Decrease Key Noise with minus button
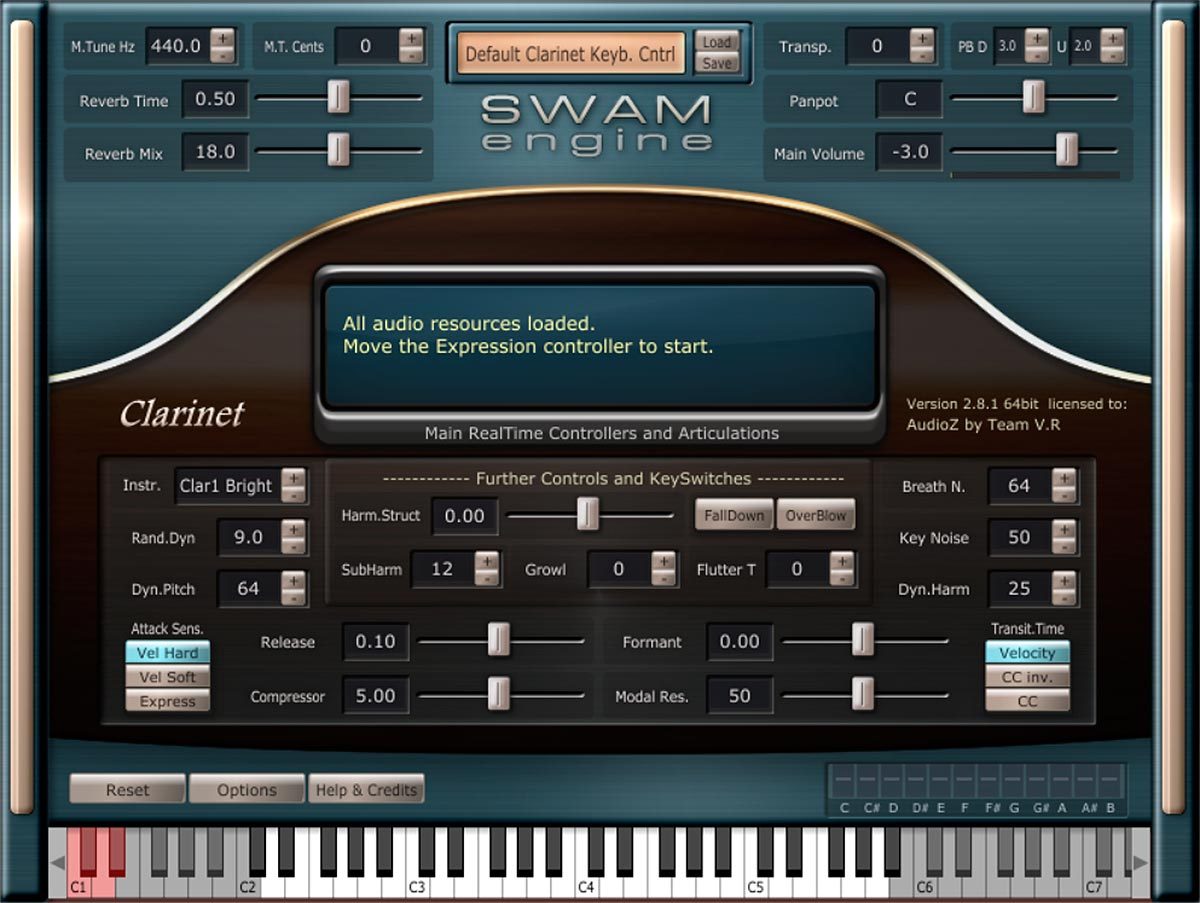 click(1064, 546)
